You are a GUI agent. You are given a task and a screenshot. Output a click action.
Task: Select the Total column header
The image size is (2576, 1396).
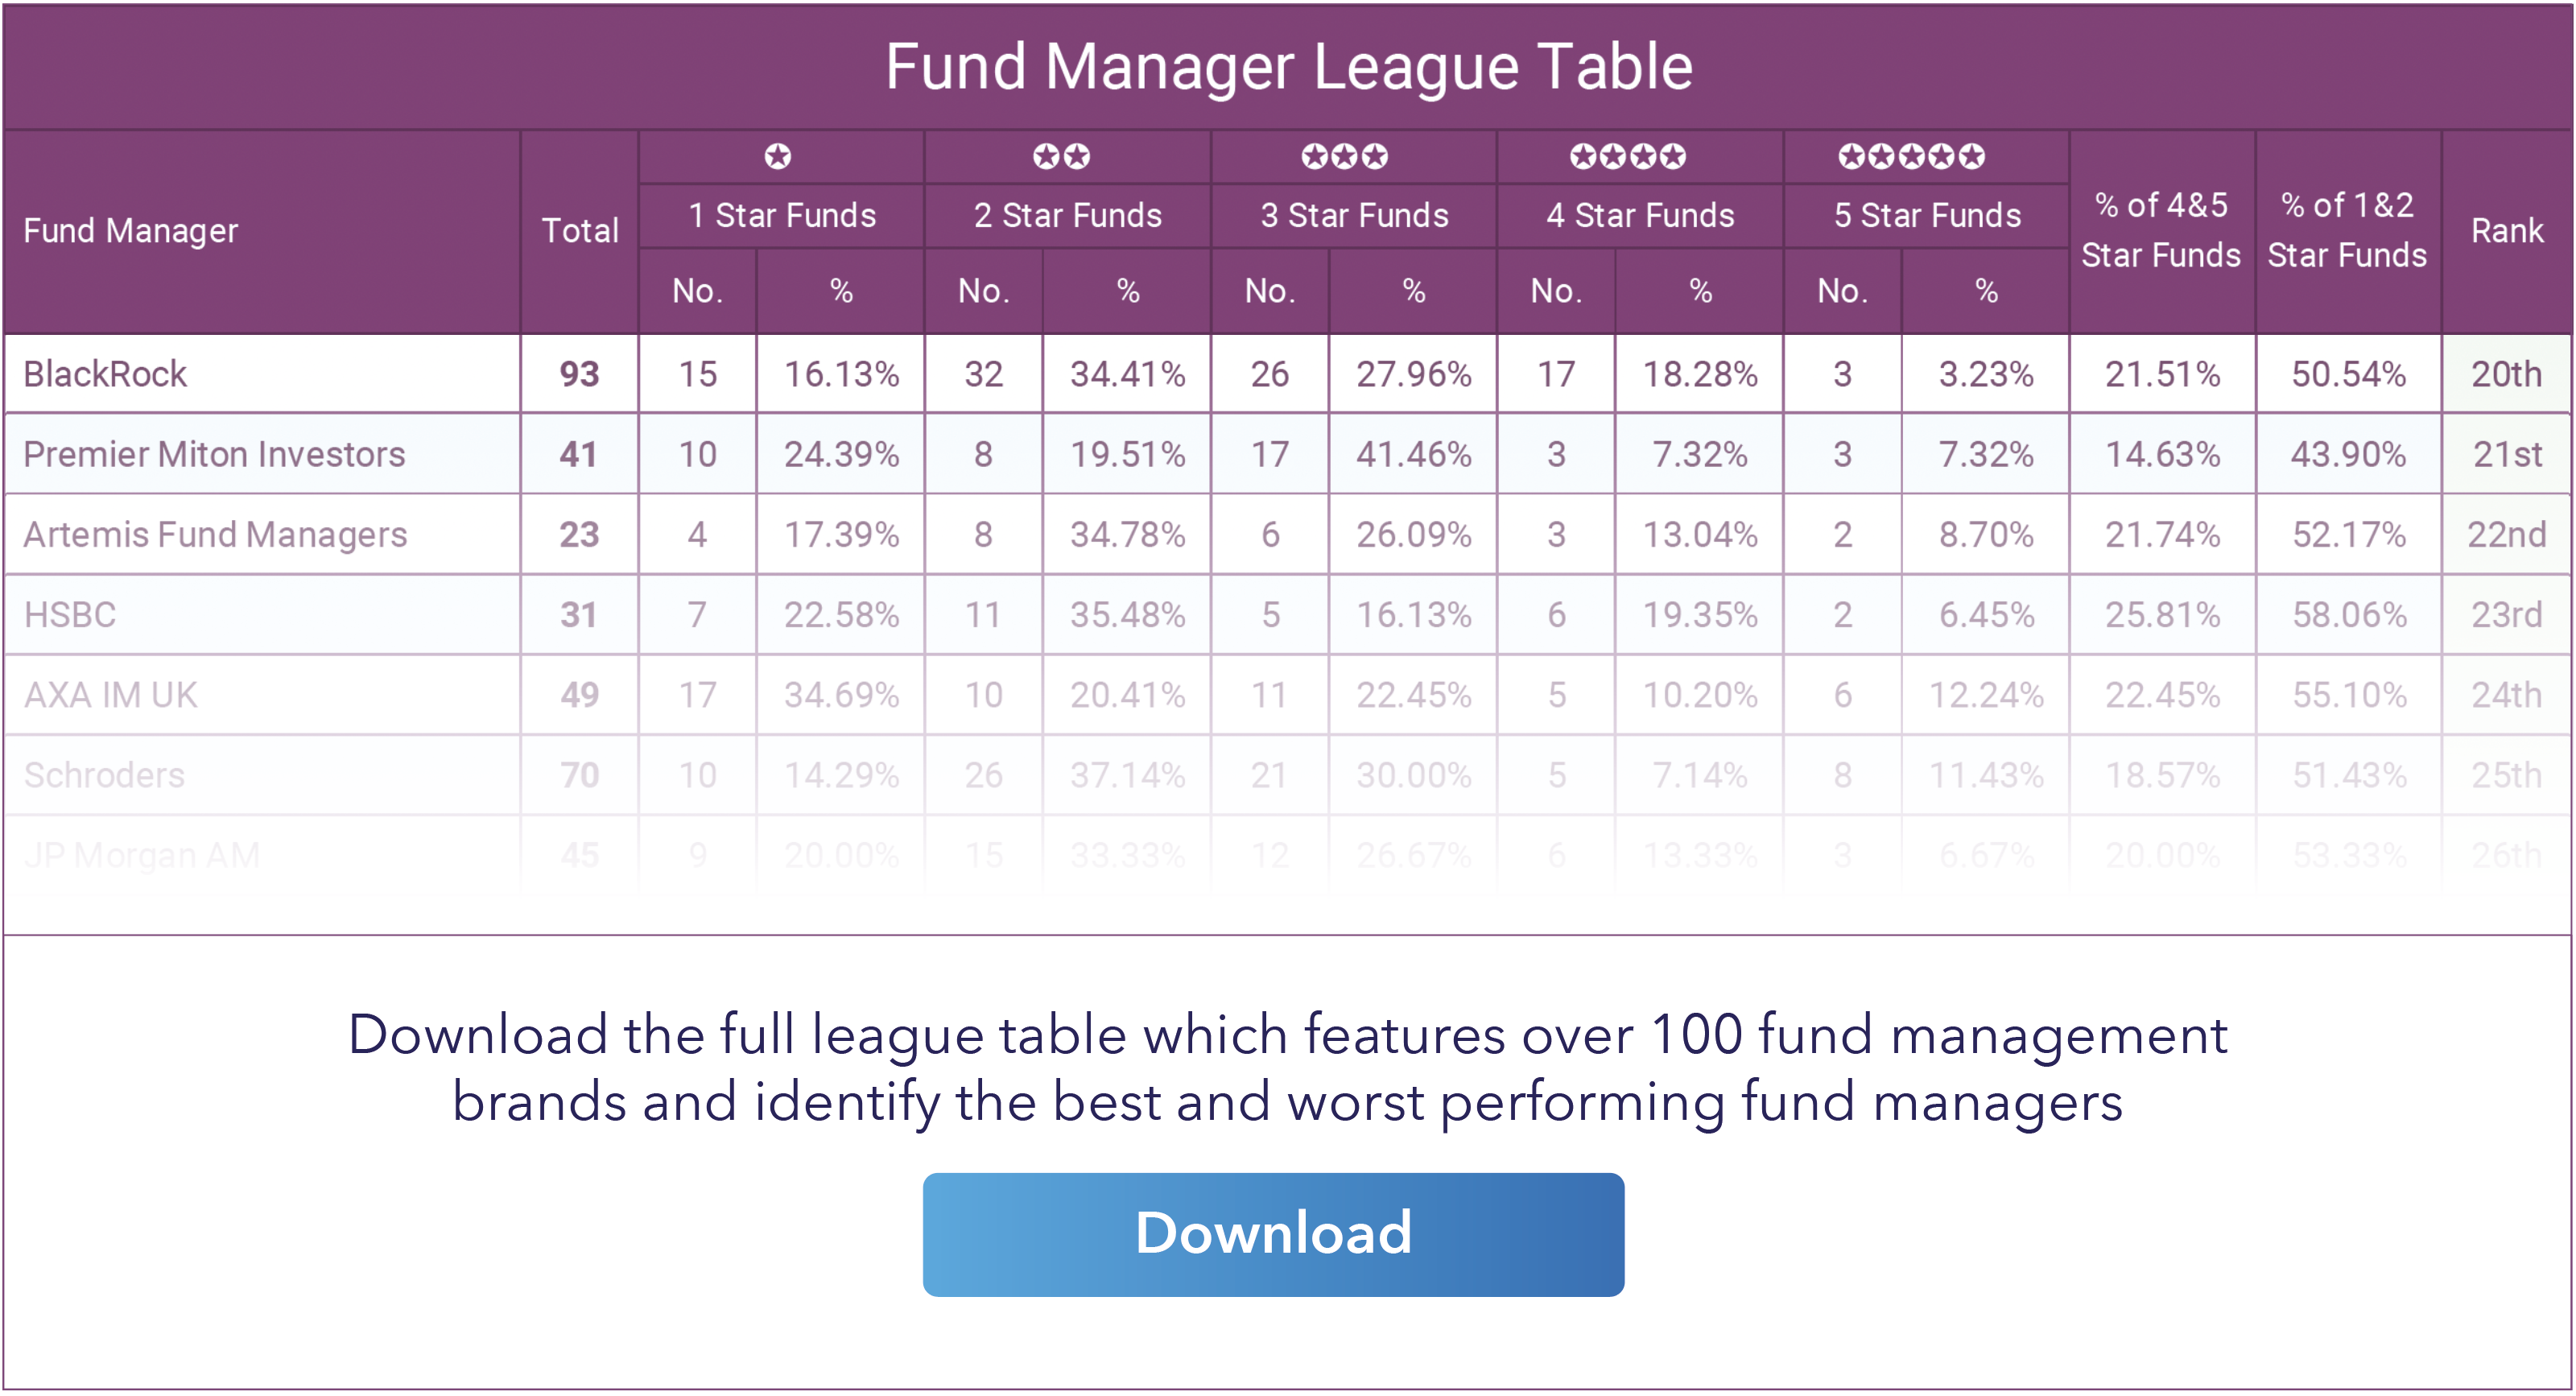tap(580, 231)
